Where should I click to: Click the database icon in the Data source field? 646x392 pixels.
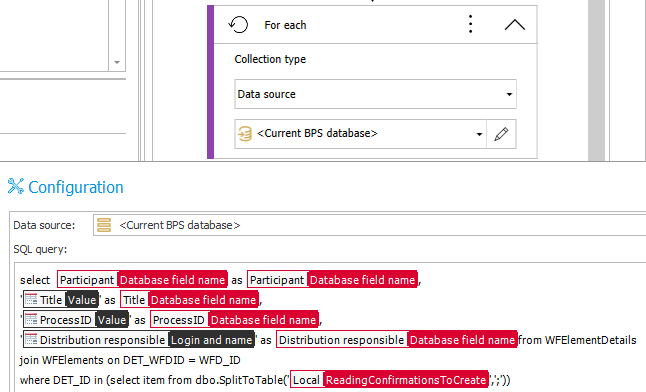coord(104,225)
